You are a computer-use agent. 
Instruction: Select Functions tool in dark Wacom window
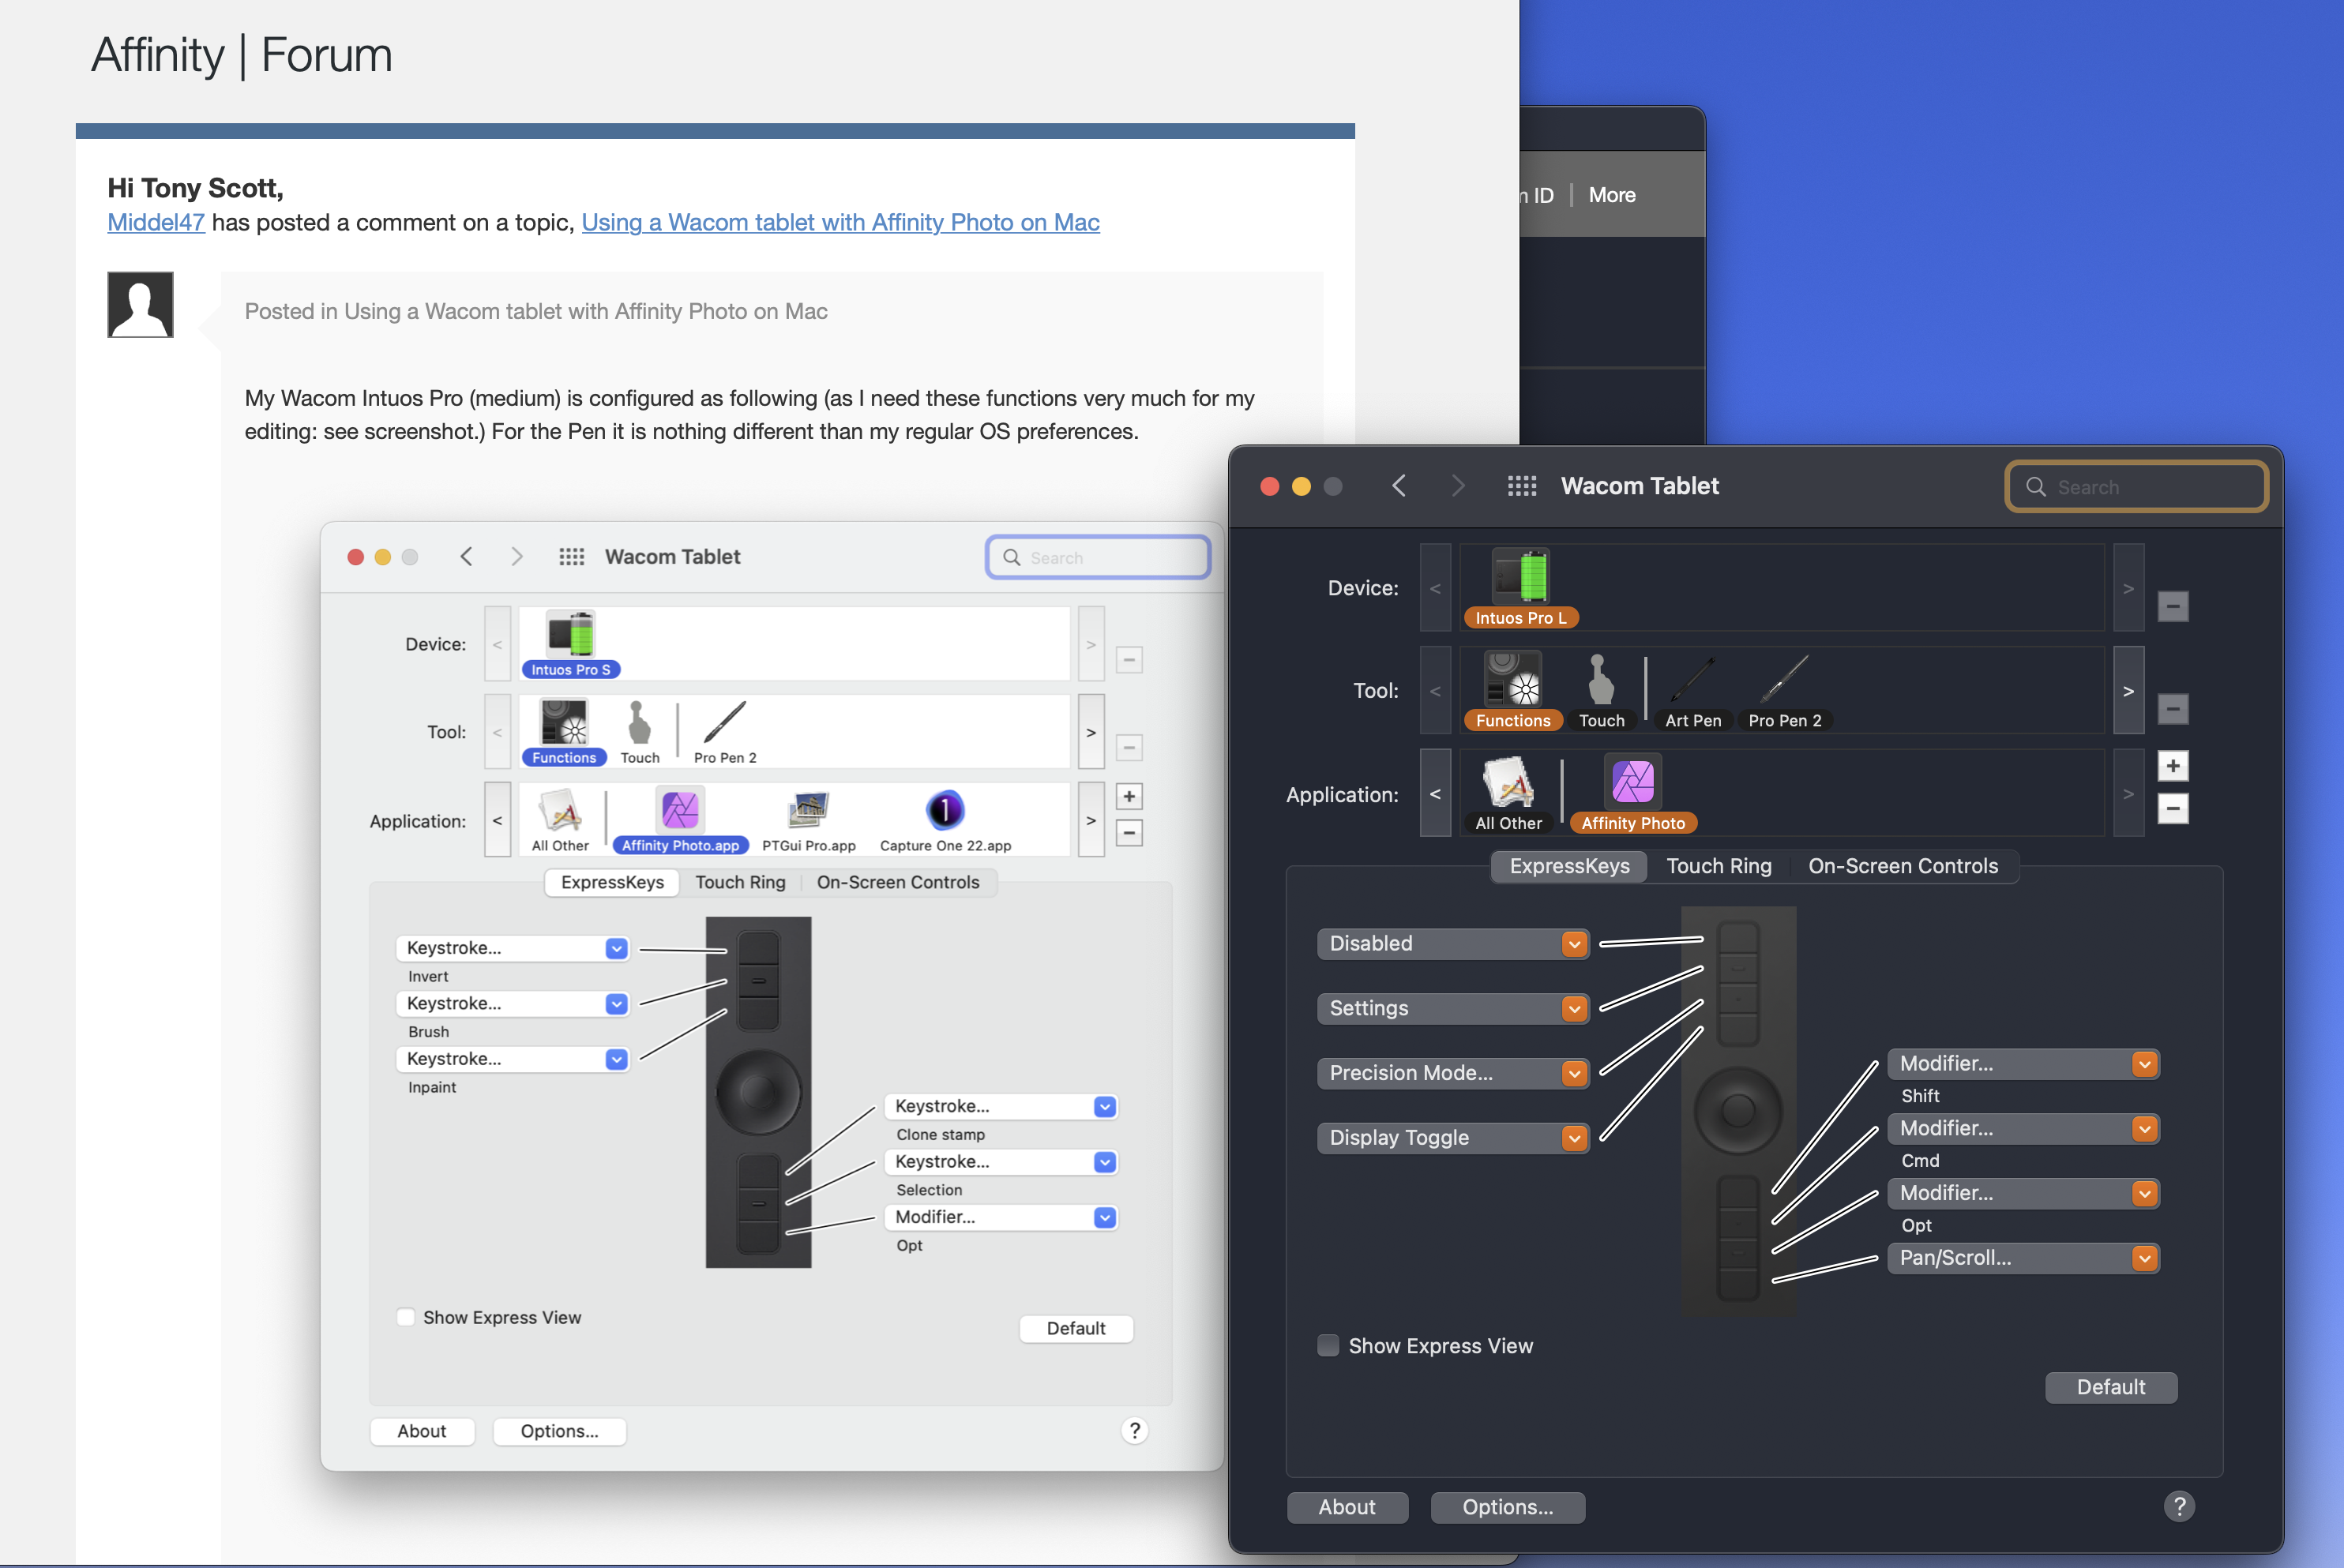pos(1512,691)
